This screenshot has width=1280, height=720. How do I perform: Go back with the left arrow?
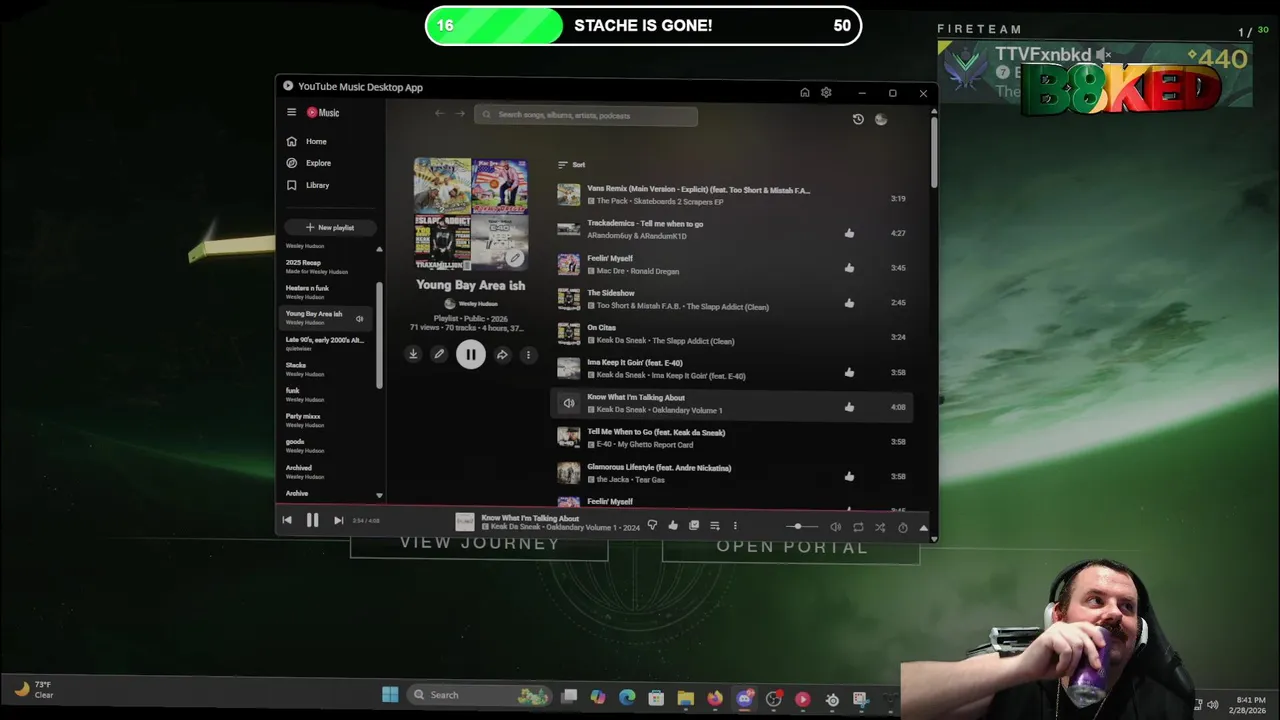click(439, 113)
